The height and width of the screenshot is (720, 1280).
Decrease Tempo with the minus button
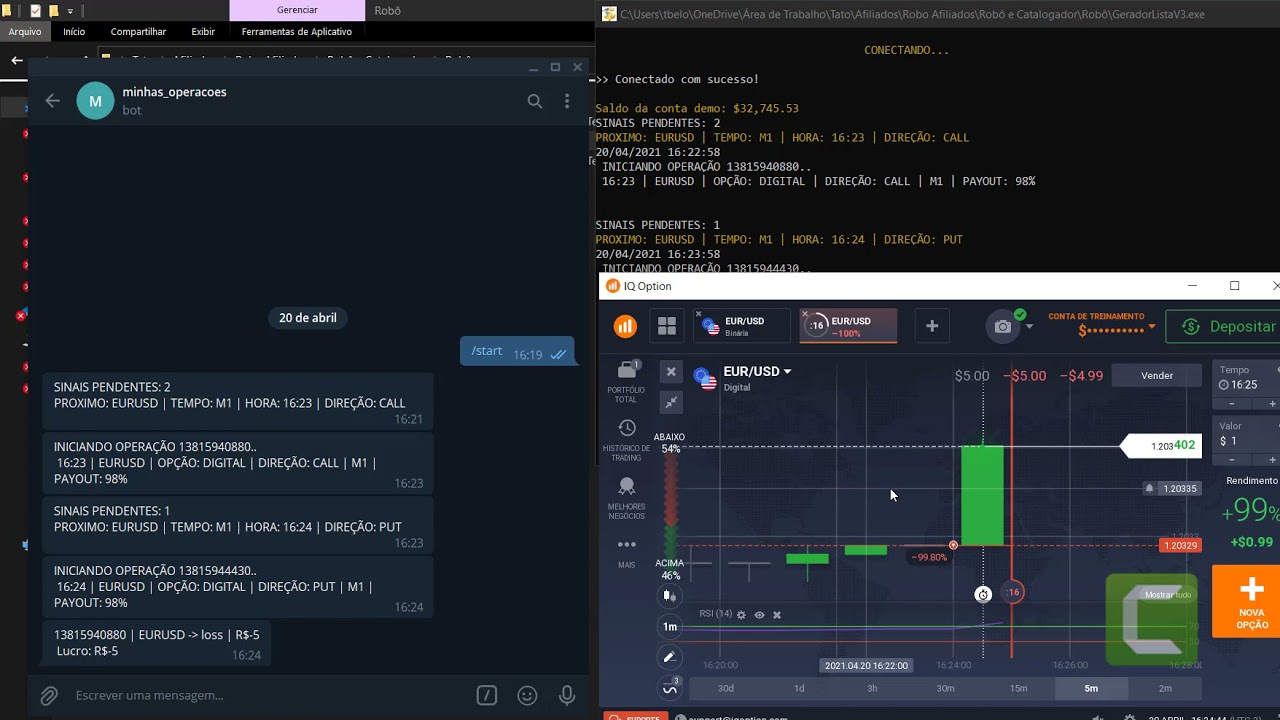point(1231,404)
